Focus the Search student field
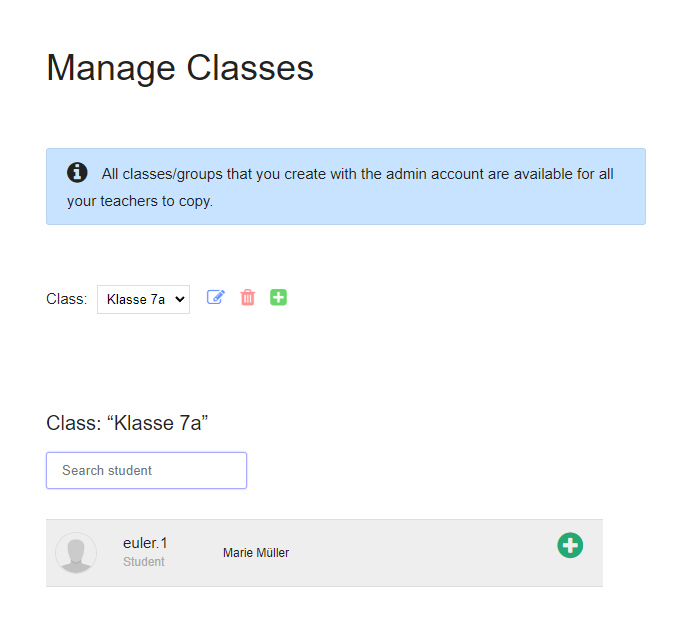The width and height of the screenshot is (694, 633). [146, 470]
